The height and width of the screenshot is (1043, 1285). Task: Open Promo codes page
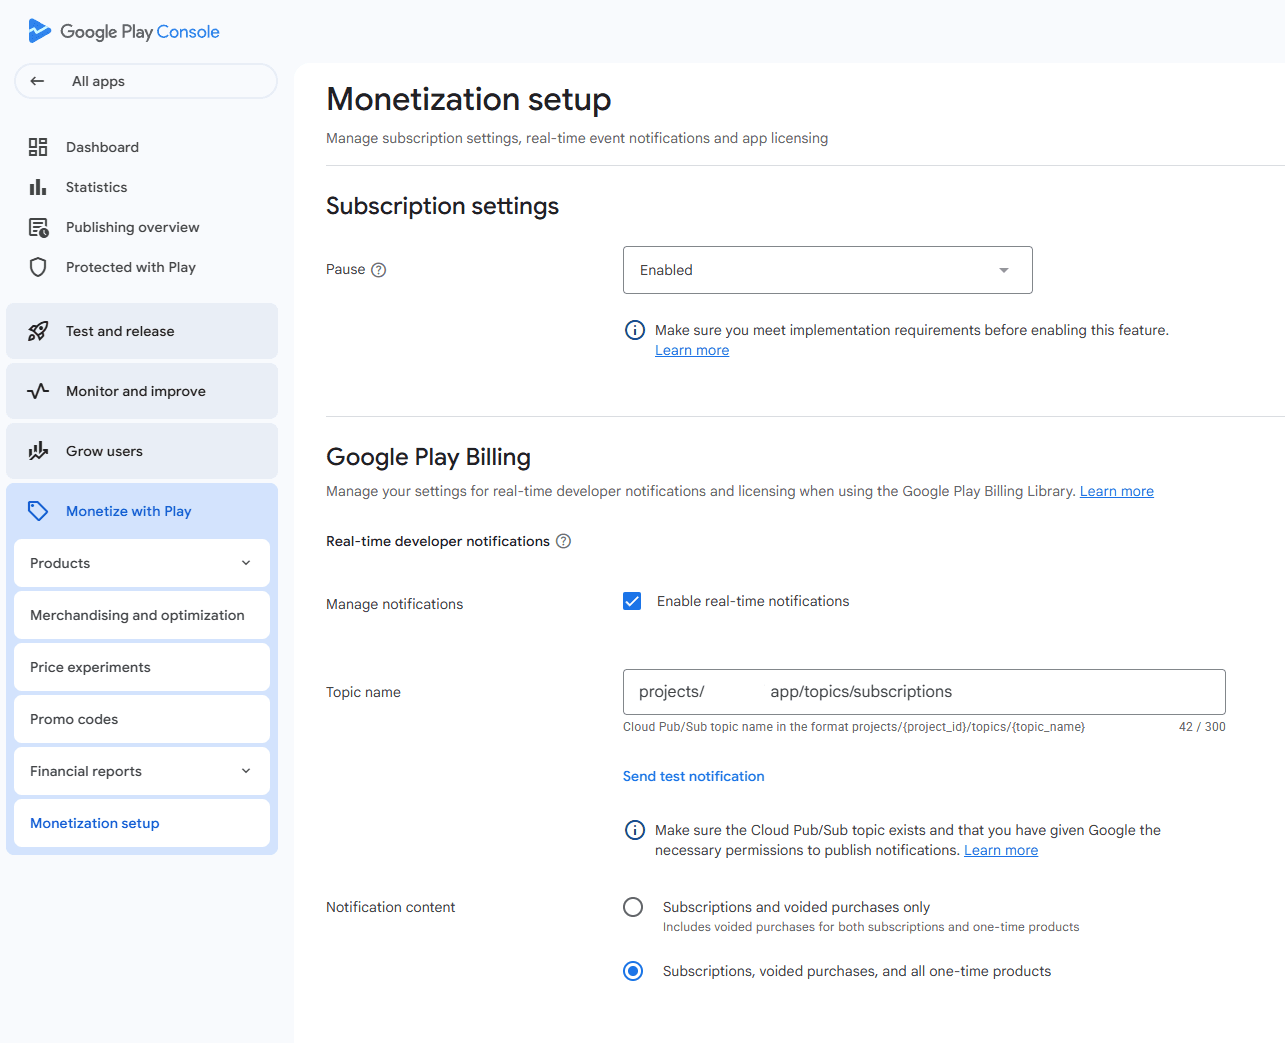(142, 719)
